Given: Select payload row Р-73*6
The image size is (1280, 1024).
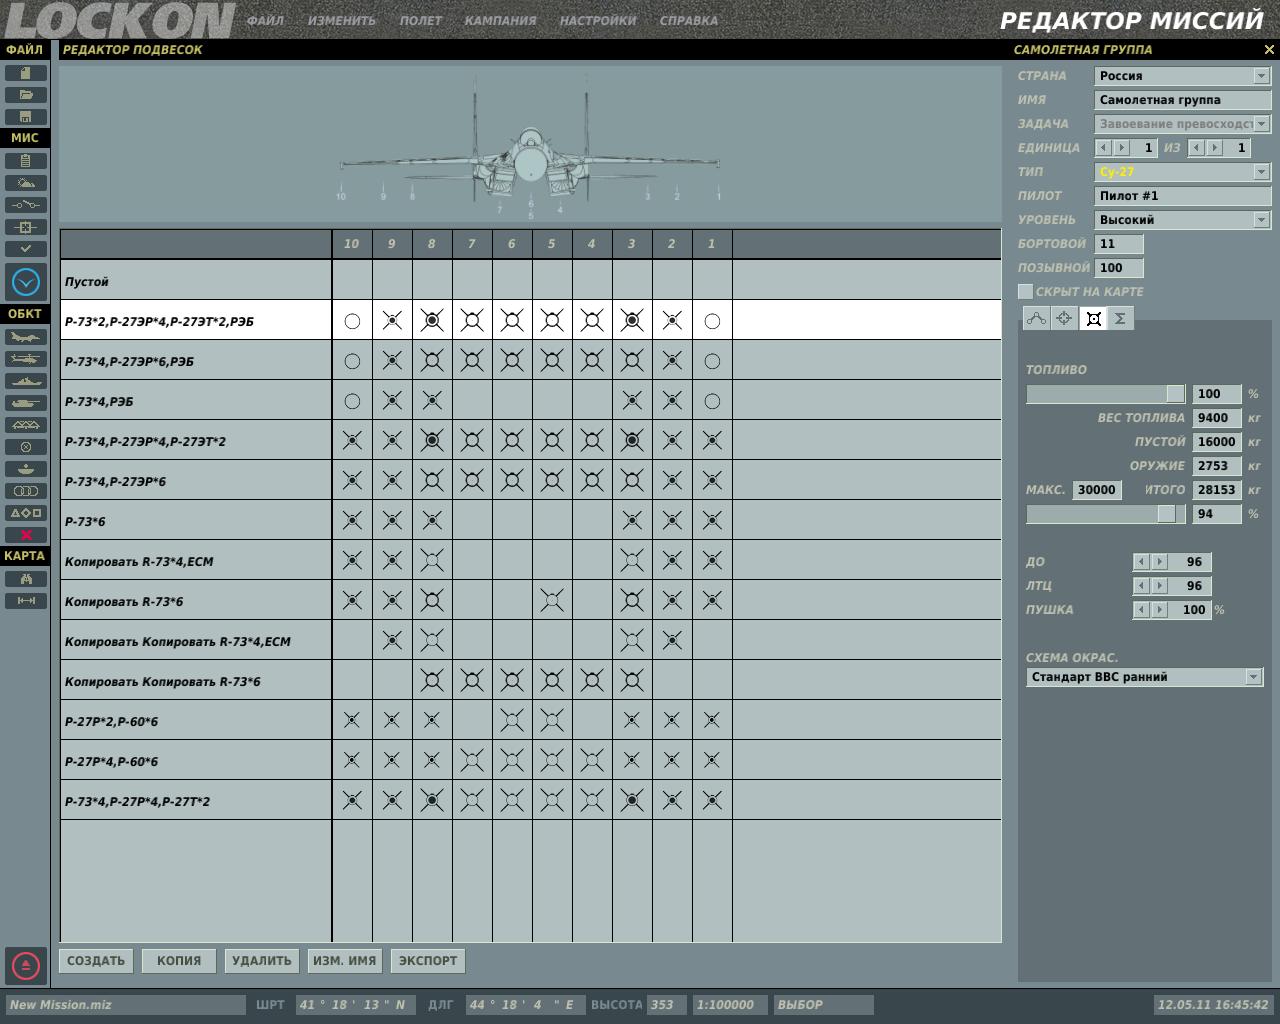Looking at the screenshot, I should (x=531, y=521).
